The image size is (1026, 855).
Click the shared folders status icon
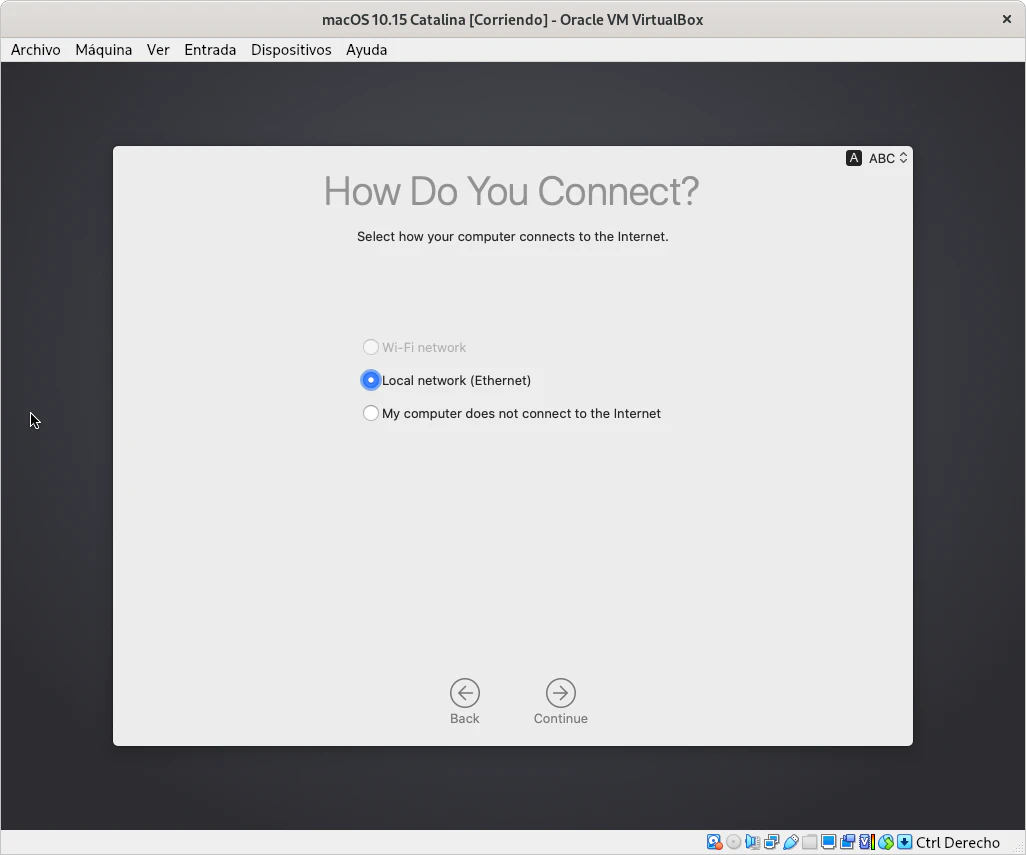(x=809, y=842)
